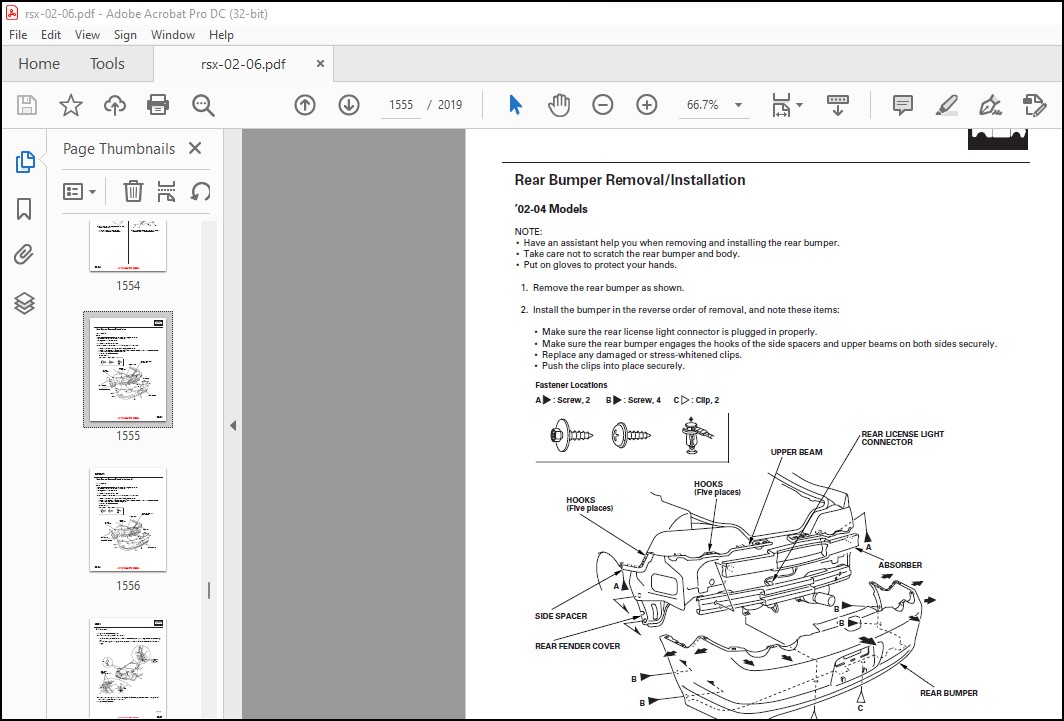
Task: Open the Window menu
Action: (172, 35)
